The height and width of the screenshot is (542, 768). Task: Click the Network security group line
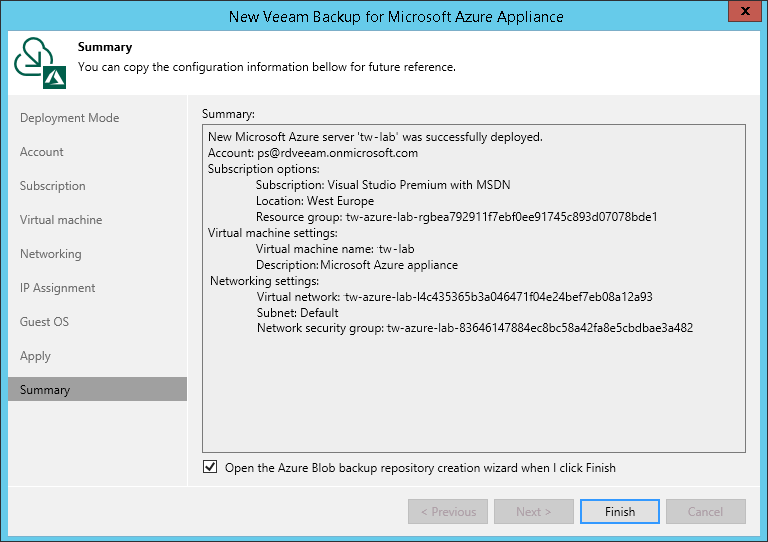tap(475, 328)
